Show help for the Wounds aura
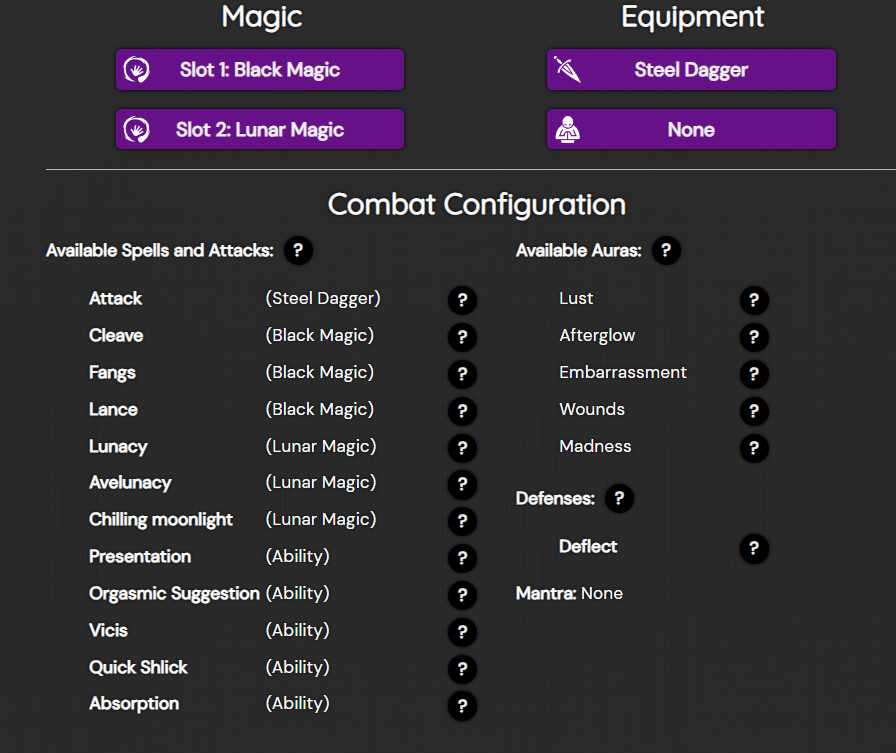 click(x=754, y=411)
